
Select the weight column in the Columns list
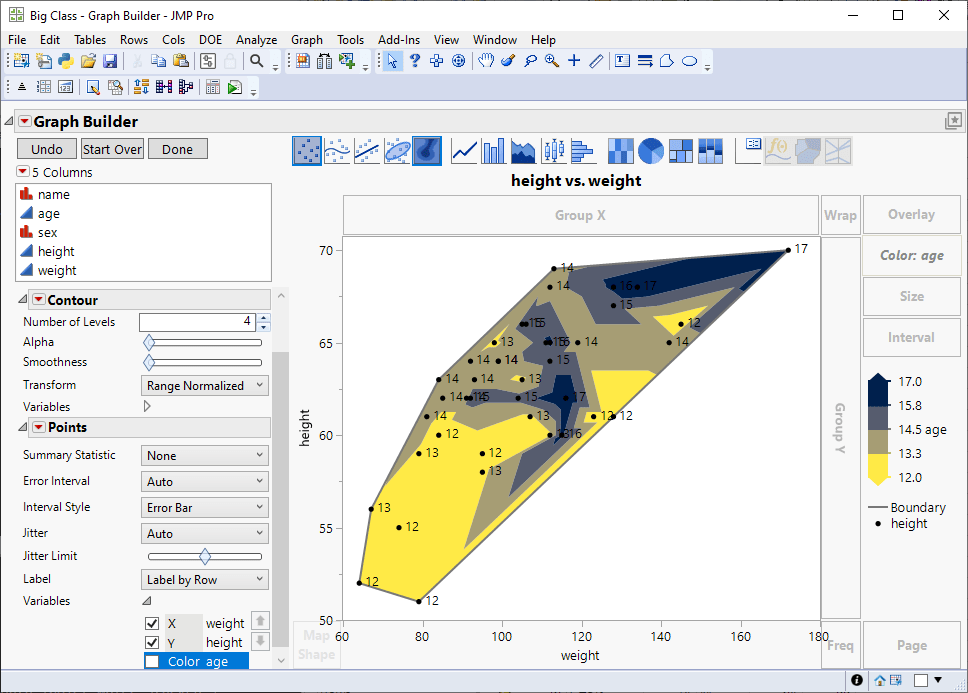point(56,270)
